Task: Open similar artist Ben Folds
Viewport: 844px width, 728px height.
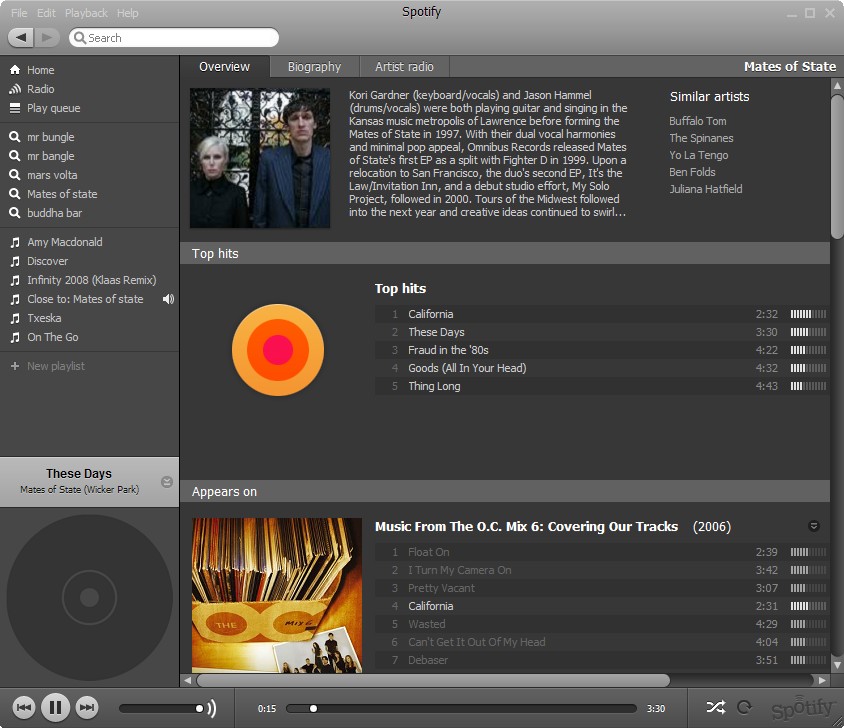Action: (692, 172)
